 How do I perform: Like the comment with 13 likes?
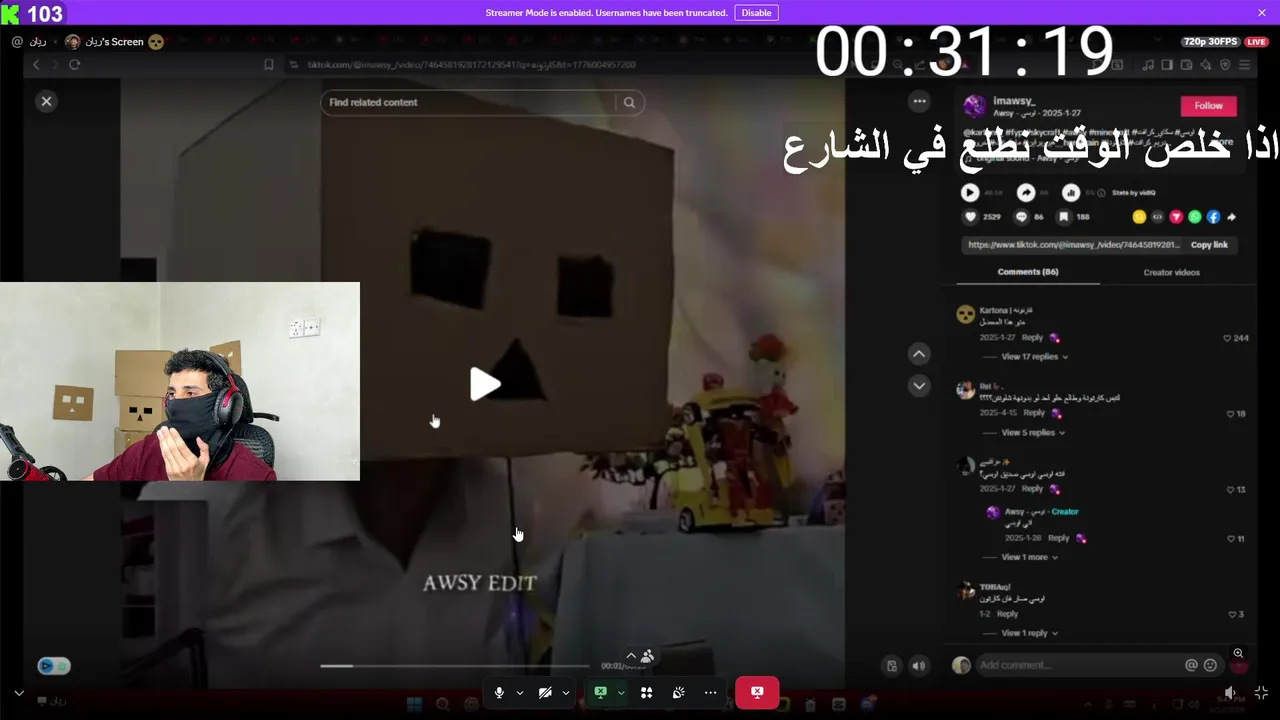1231,490
